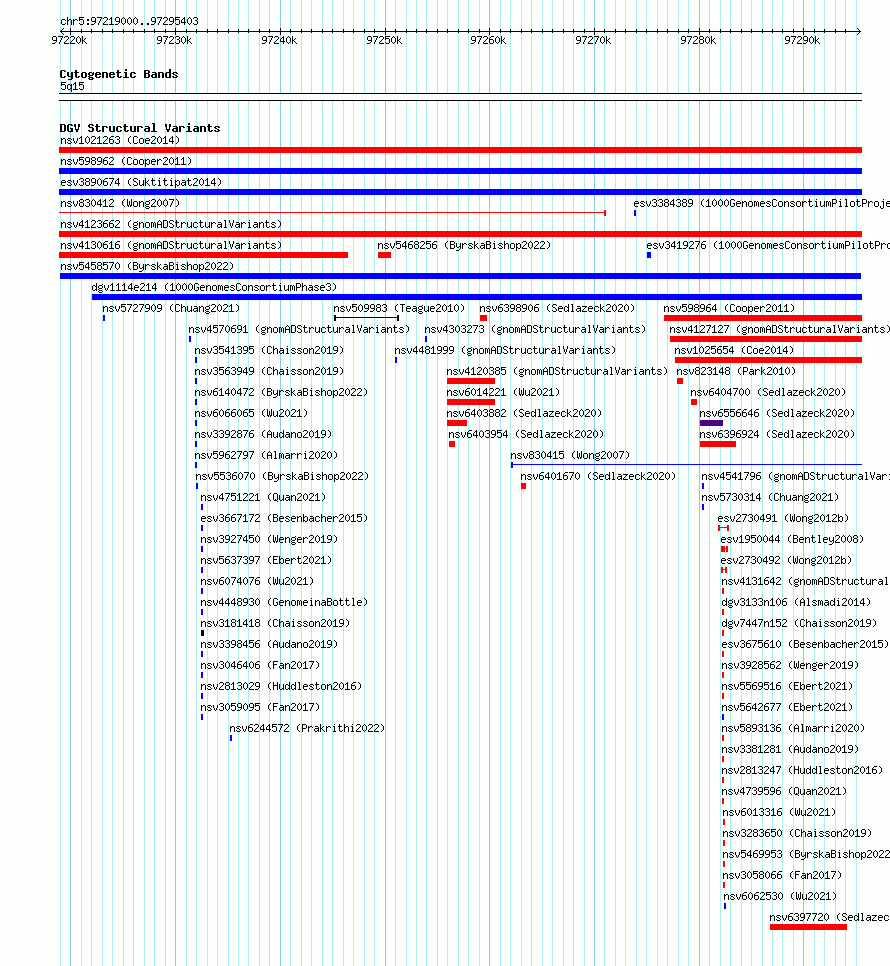This screenshot has height=966, width=890.
Task: Click esv2730491 (Wong2012b) label
Action: 783,518
